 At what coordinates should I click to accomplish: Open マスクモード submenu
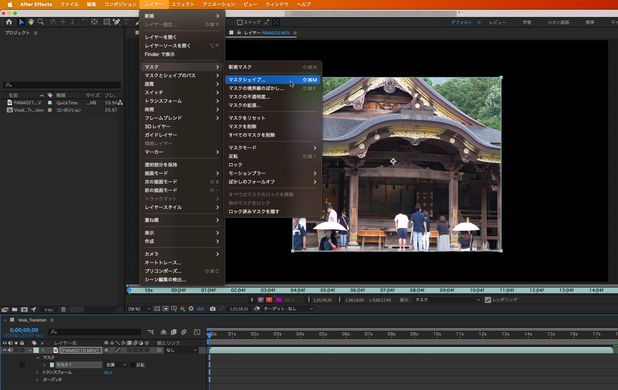point(272,148)
